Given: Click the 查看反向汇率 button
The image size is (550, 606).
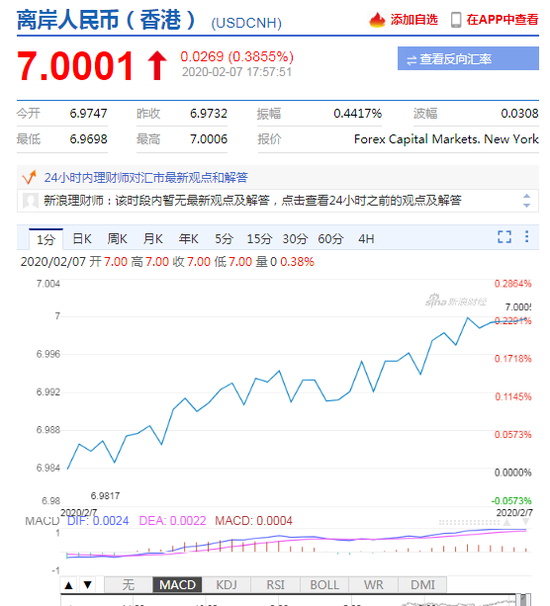Looking at the screenshot, I should point(468,58).
